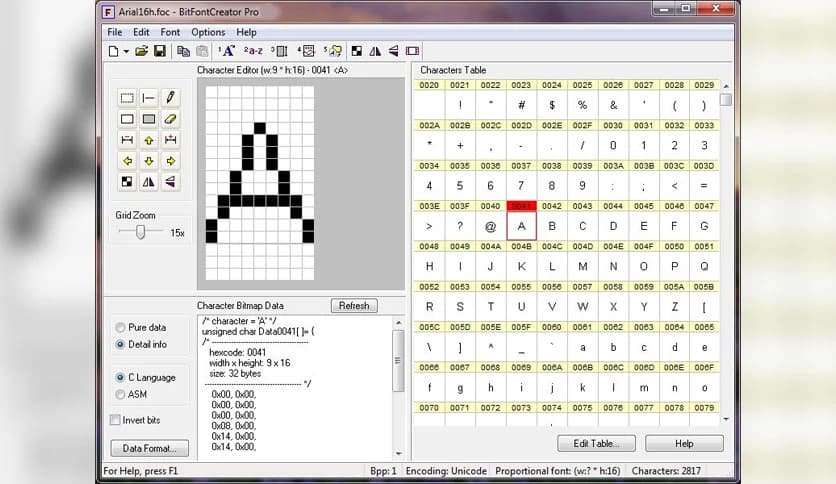Select the empty rectangle tool

127,119
